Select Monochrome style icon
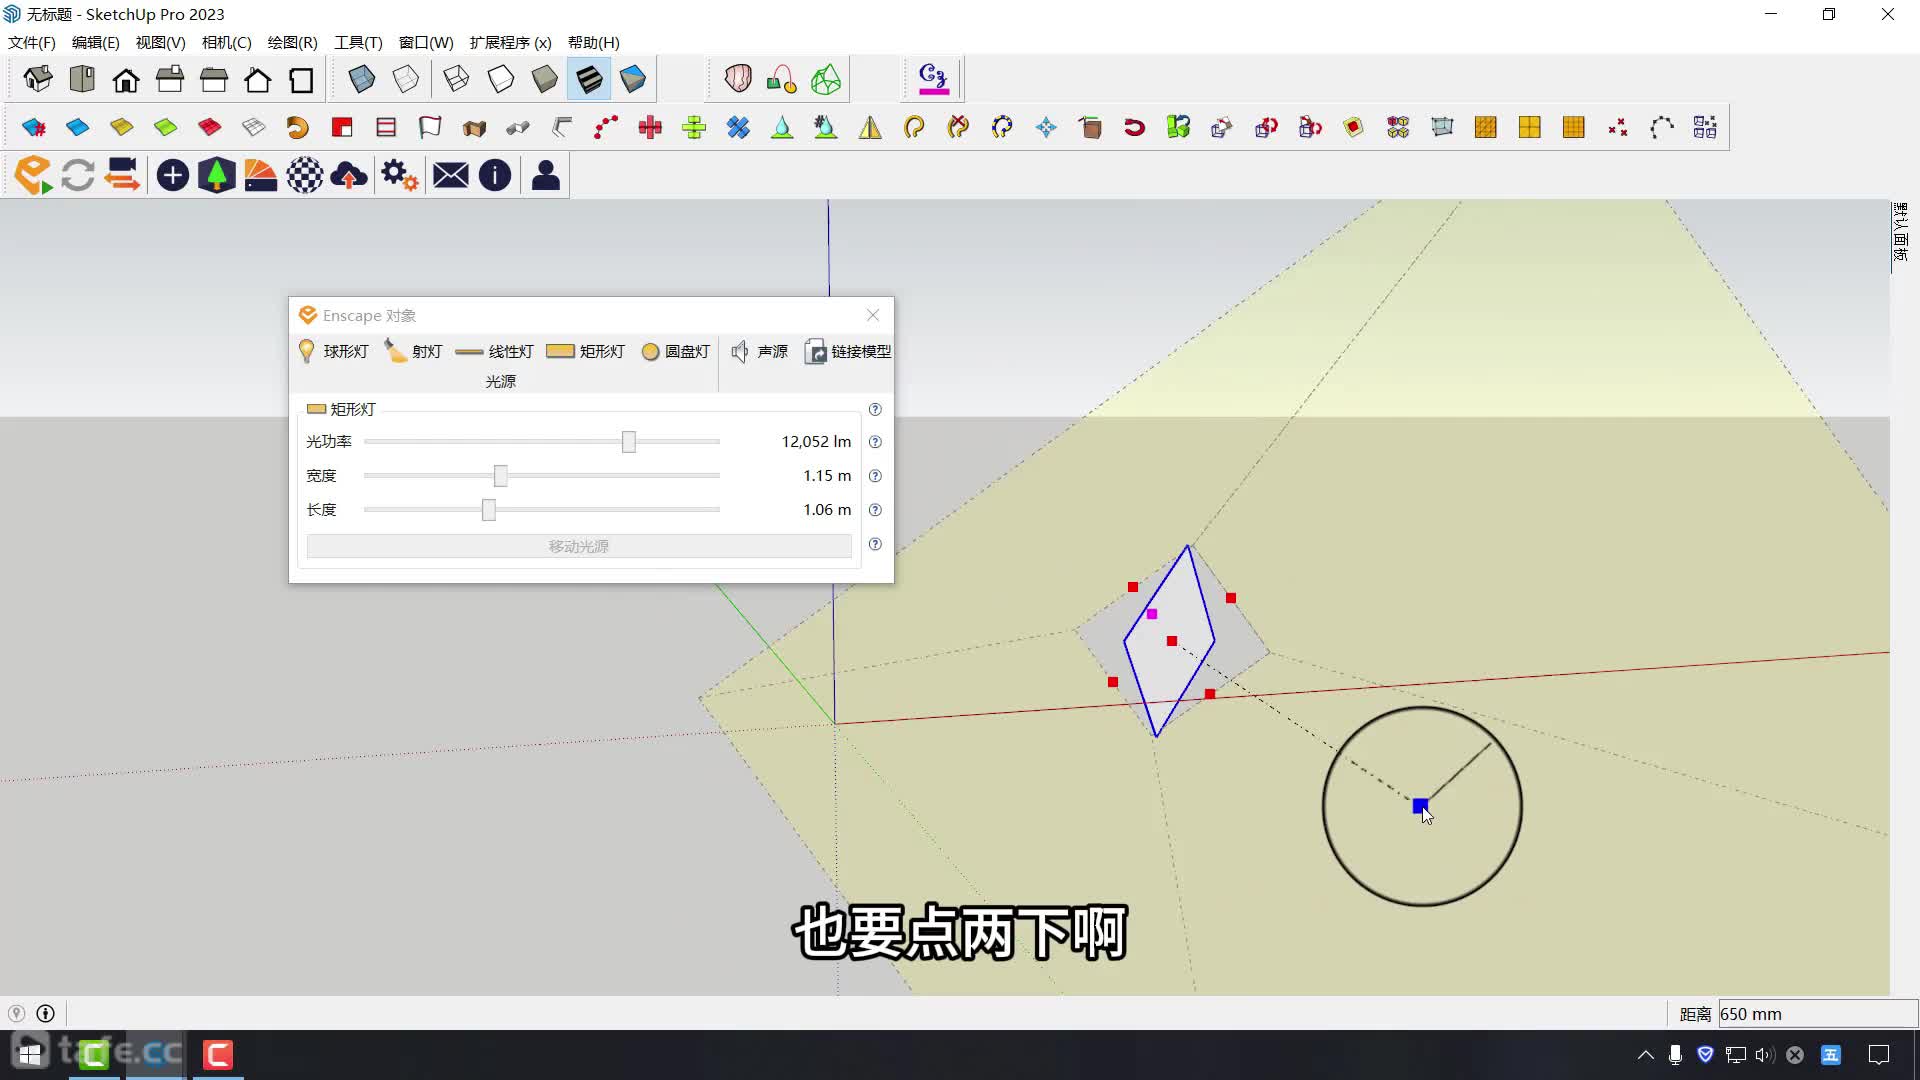Screen dimensions: 1920x1080 (x=633, y=79)
